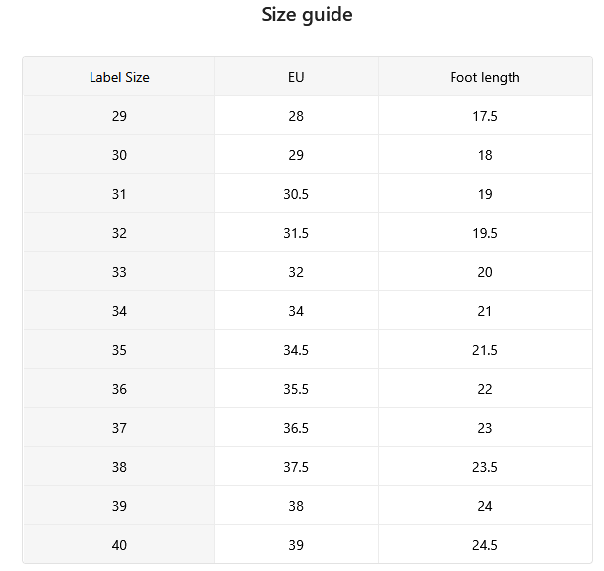The width and height of the screenshot is (604, 571).
Task: Select the EU column header
Action: click(x=296, y=77)
